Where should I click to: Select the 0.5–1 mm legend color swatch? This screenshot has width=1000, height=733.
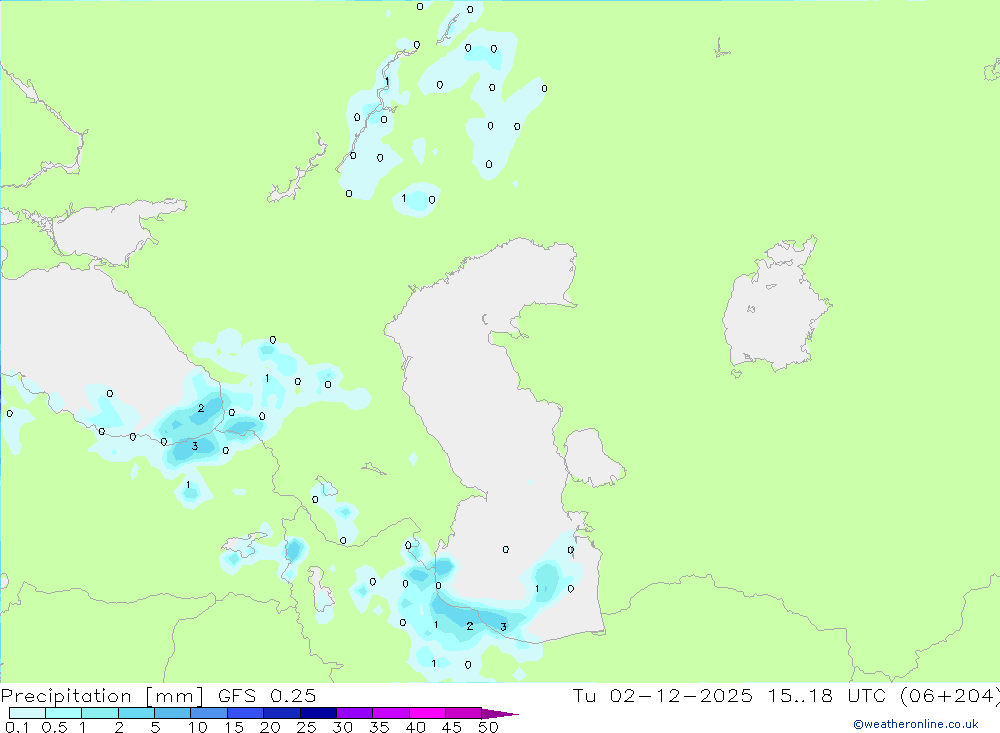(x=63, y=713)
